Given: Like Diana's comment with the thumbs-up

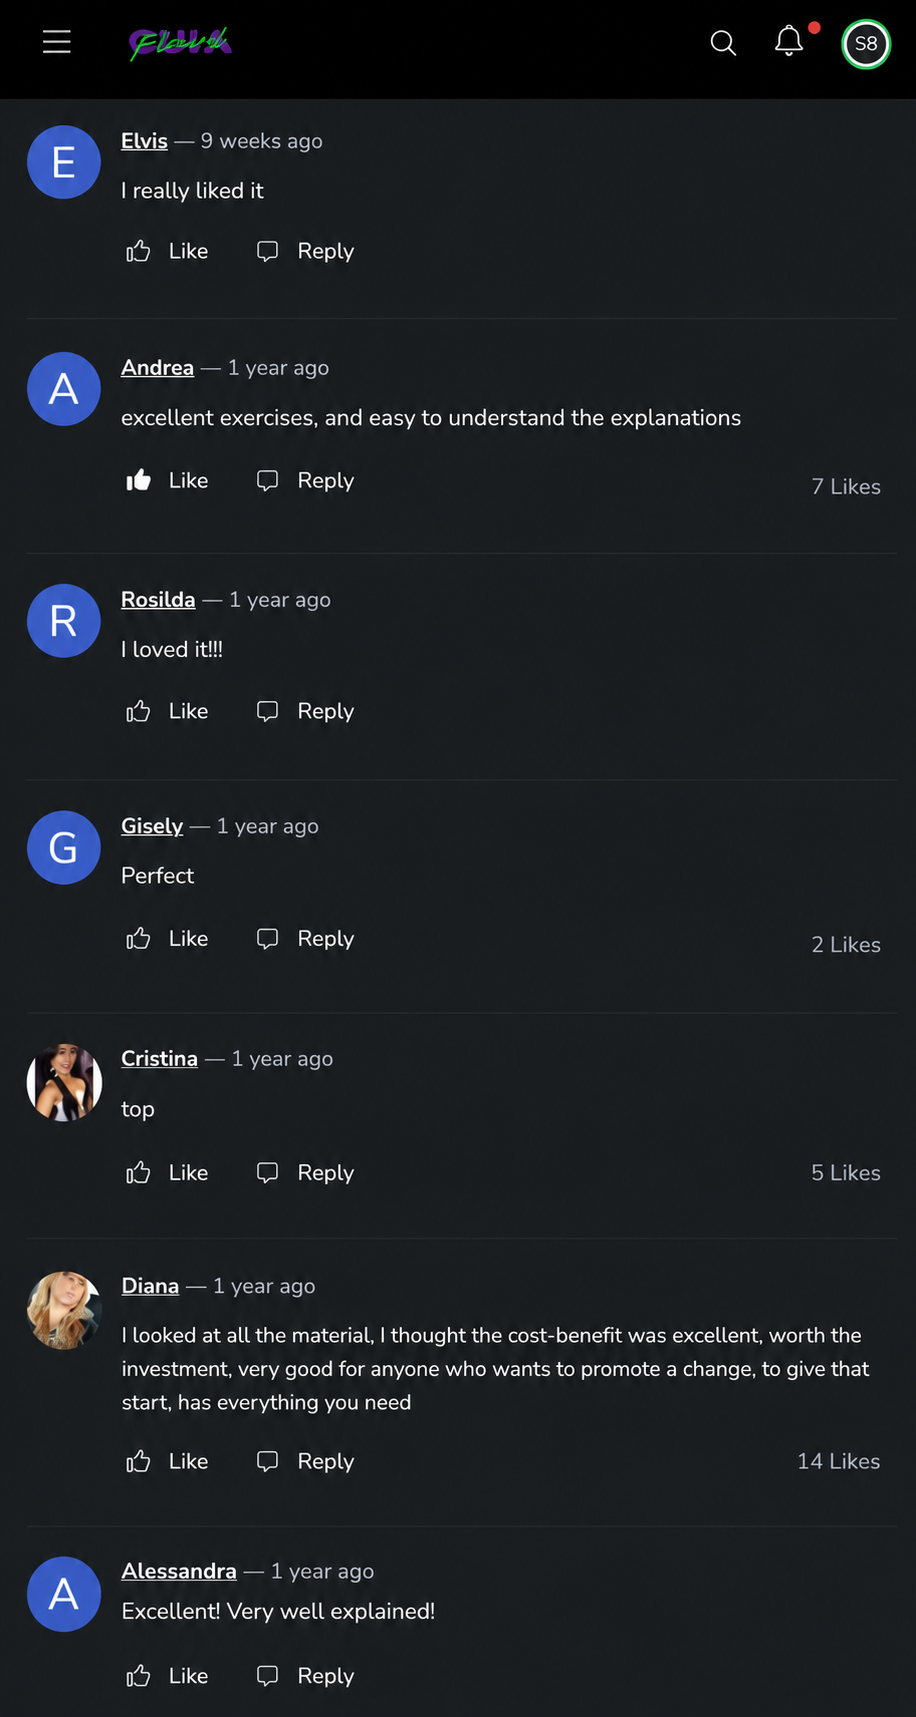Looking at the screenshot, I should (x=138, y=1462).
